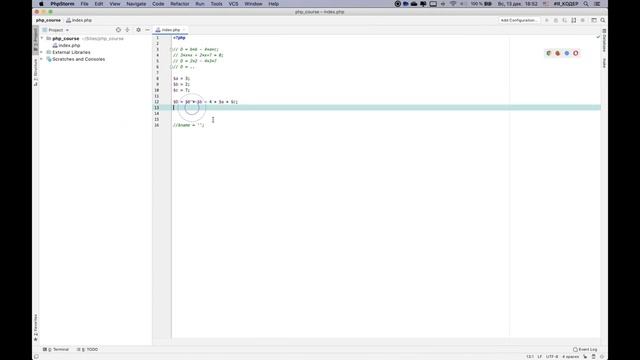
Task: Close the index.php editor tab
Action: coord(184,30)
